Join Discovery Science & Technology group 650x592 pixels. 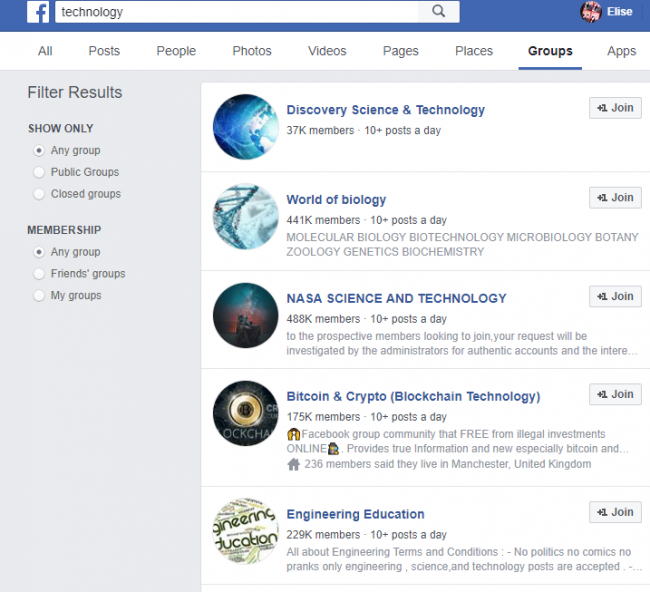click(x=615, y=108)
